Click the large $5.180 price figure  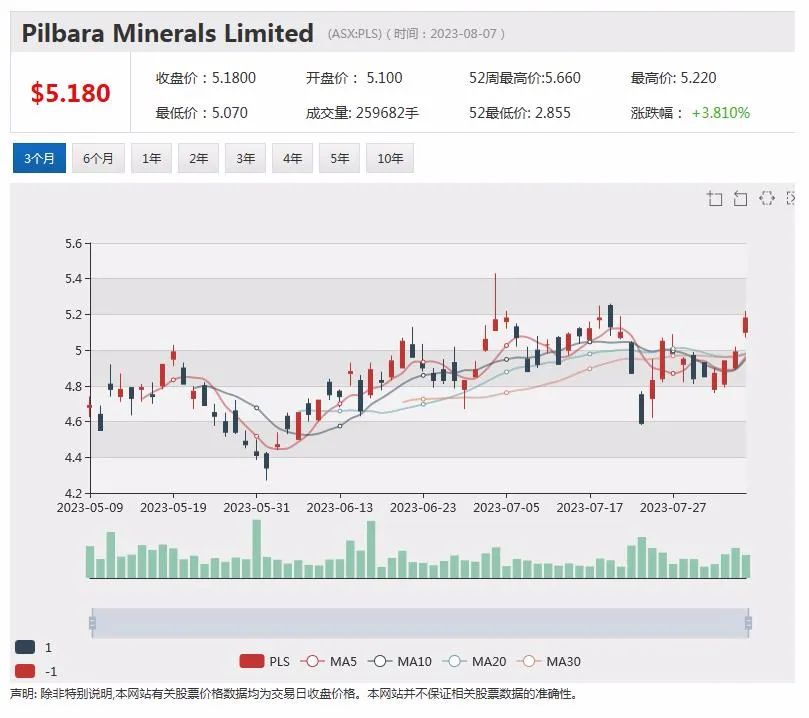point(71,93)
